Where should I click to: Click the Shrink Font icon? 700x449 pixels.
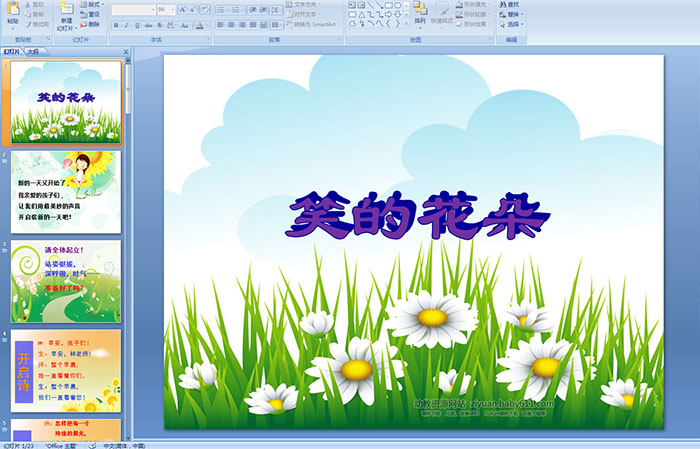pyautogui.click(x=192, y=9)
